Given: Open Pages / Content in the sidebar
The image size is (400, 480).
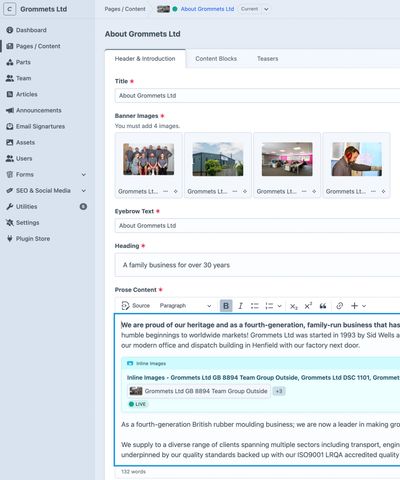Looking at the screenshot, I should 33,46.
